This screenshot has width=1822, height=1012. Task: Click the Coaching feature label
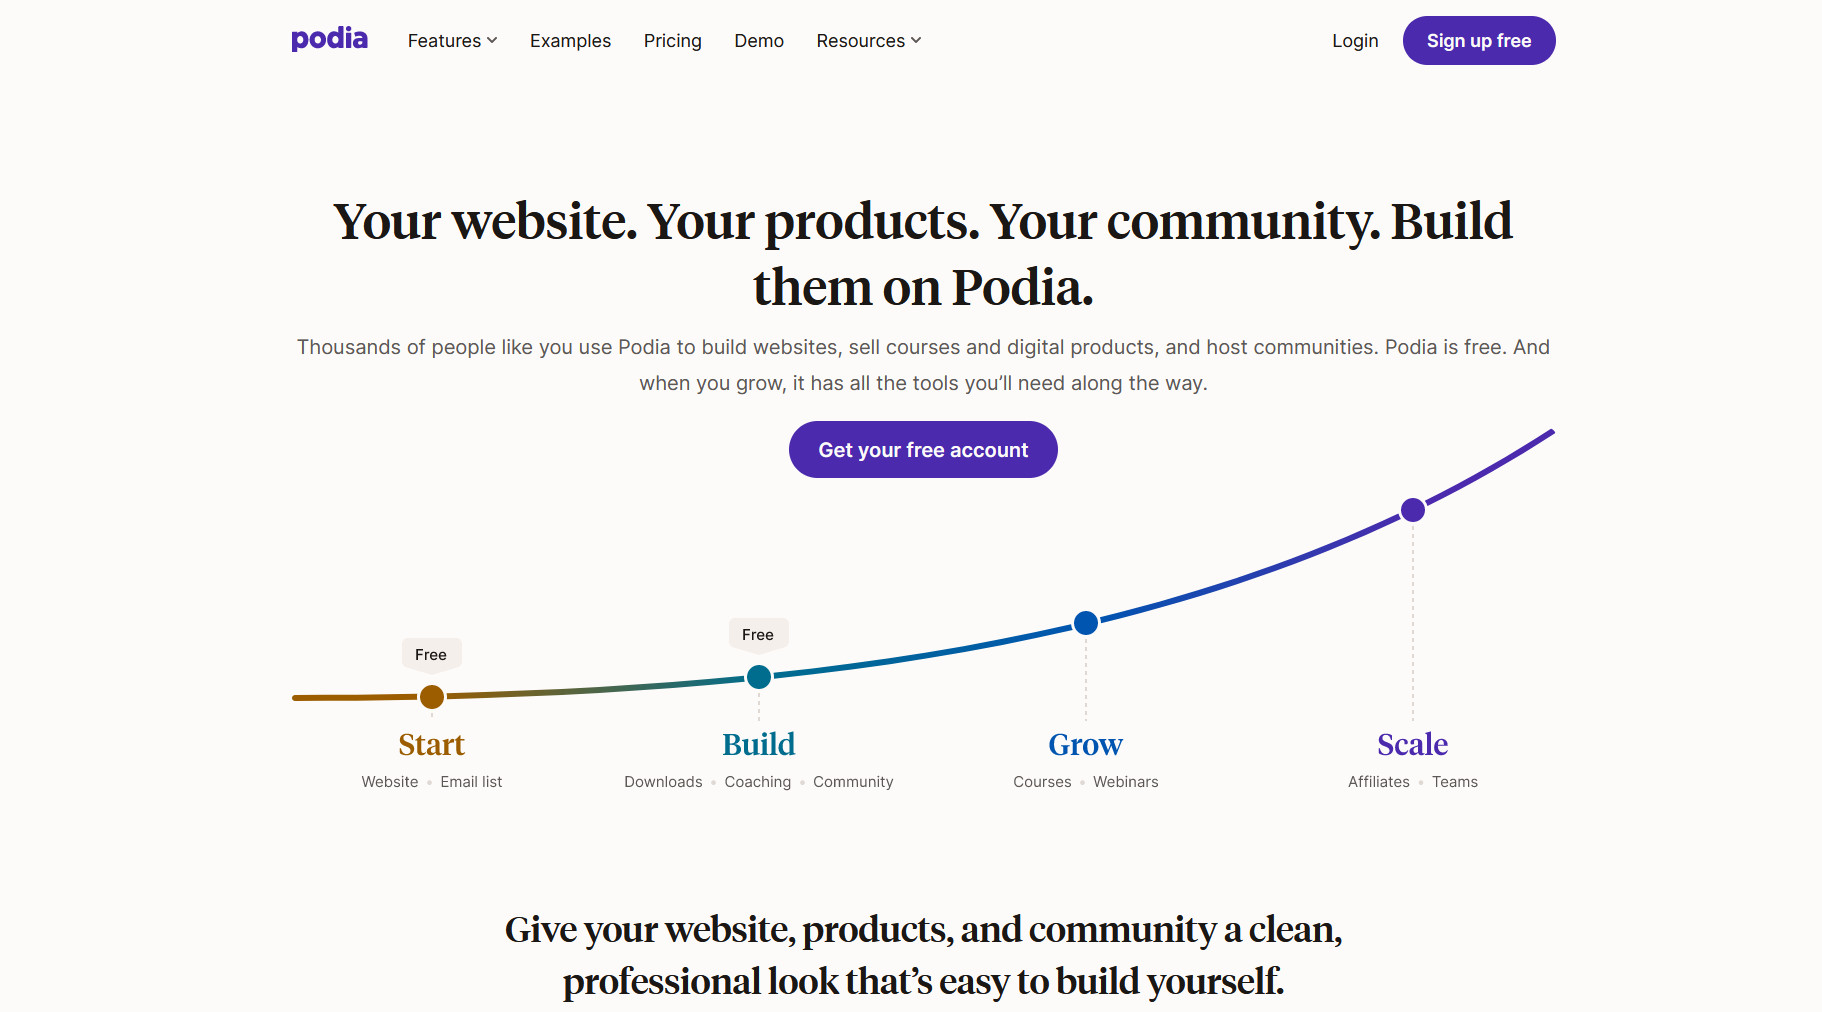[x=758, y=782]
